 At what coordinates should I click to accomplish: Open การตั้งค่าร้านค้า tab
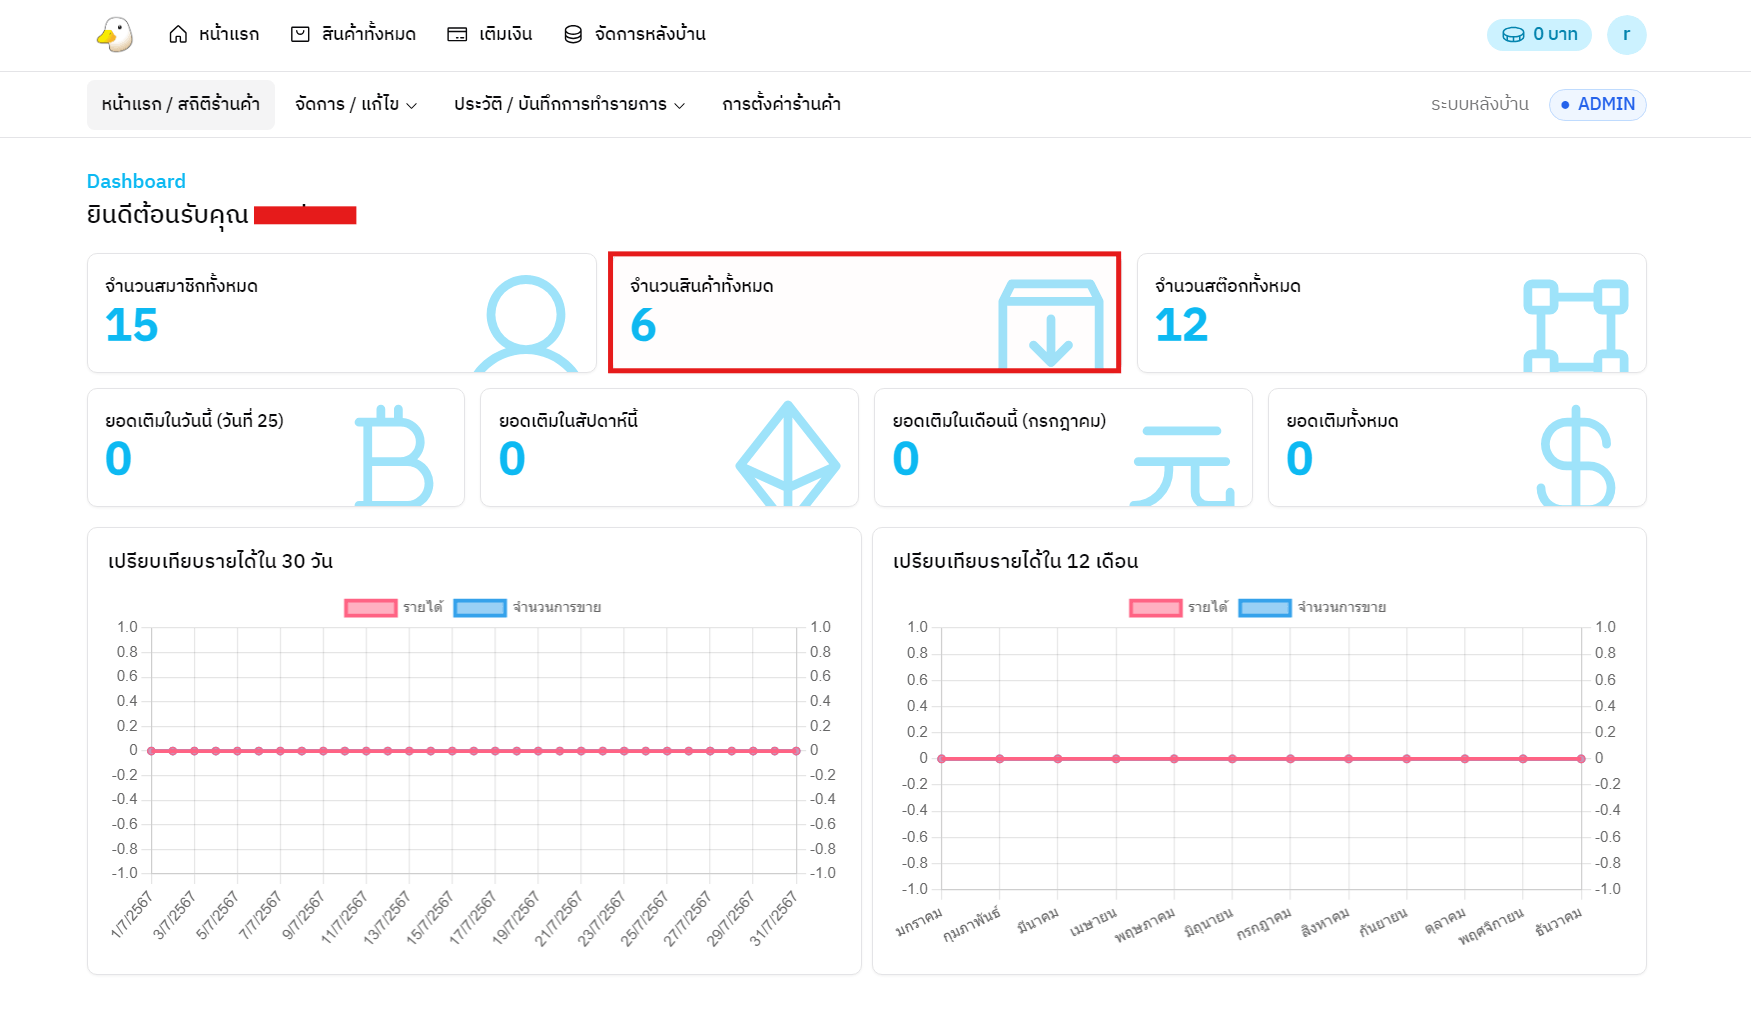click(781, 104)
